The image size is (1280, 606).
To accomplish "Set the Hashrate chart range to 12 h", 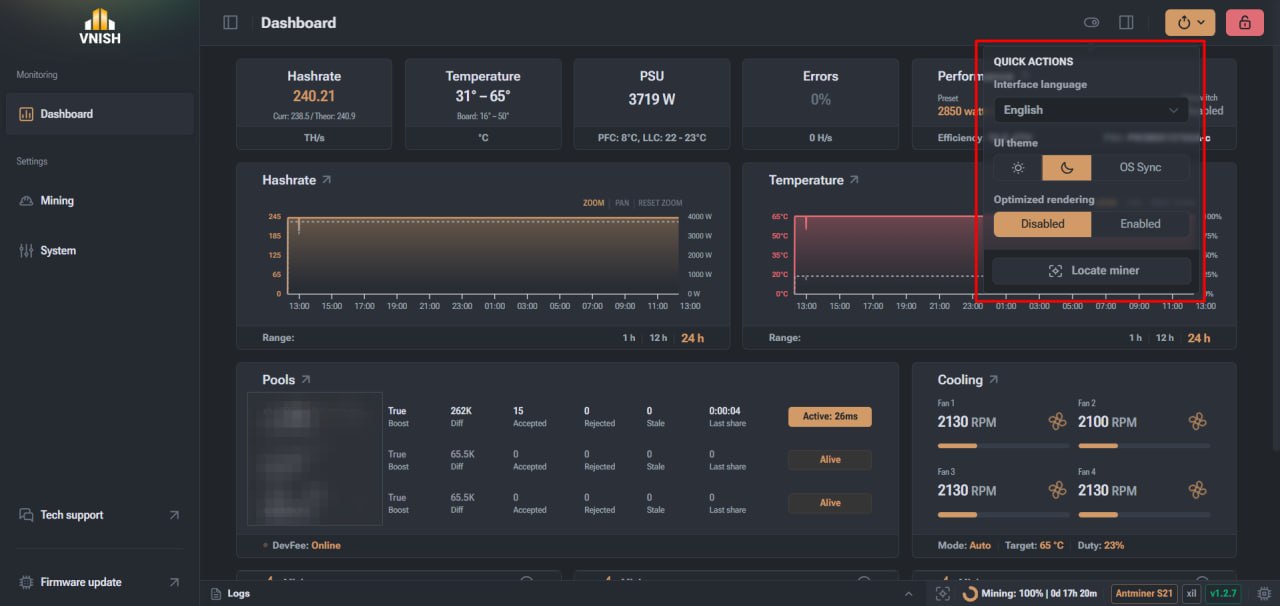I will (x=658, y=338).
